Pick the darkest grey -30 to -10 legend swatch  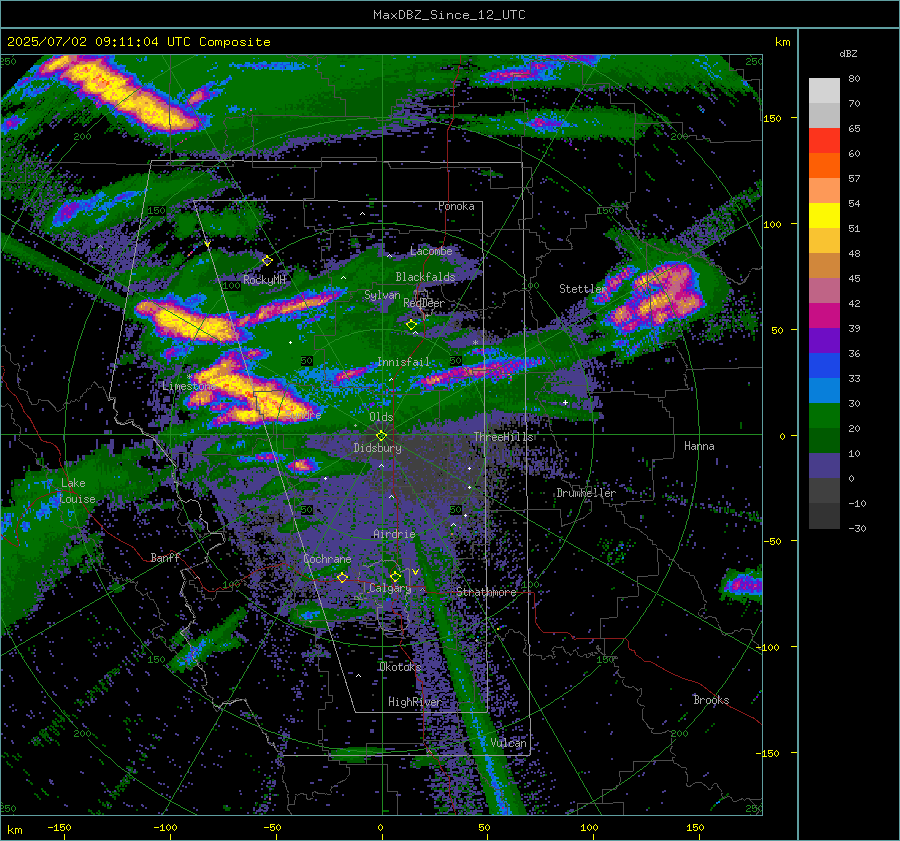(x=824, y=515)
